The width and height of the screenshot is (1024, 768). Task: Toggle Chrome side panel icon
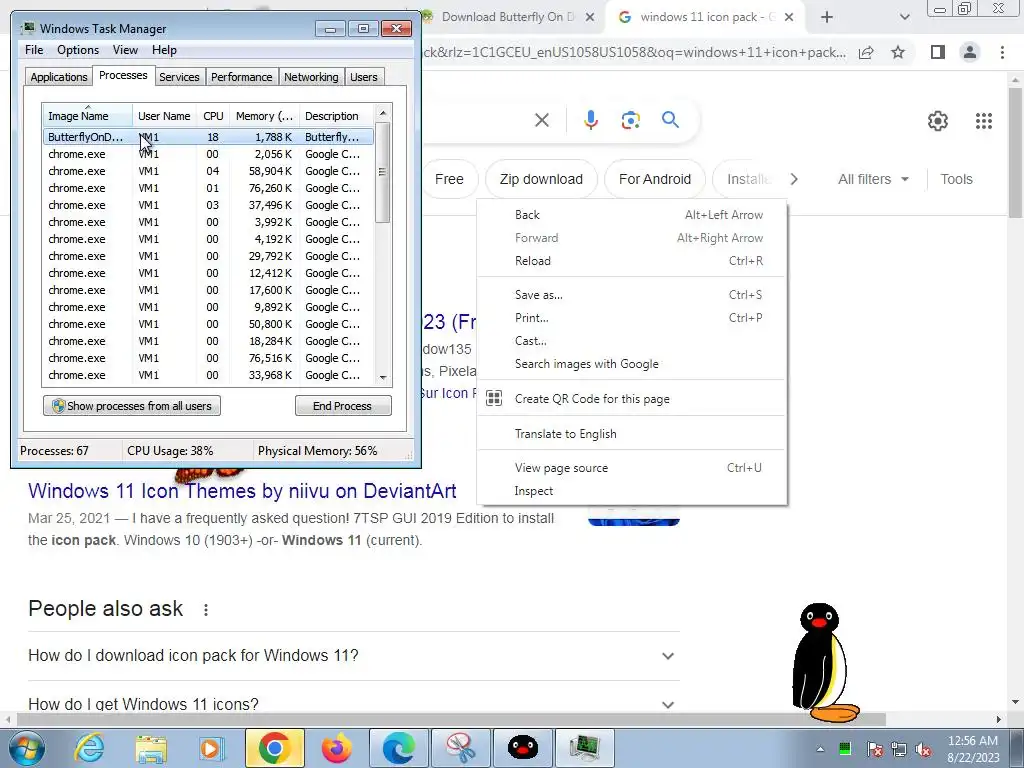tap(938, 52)
